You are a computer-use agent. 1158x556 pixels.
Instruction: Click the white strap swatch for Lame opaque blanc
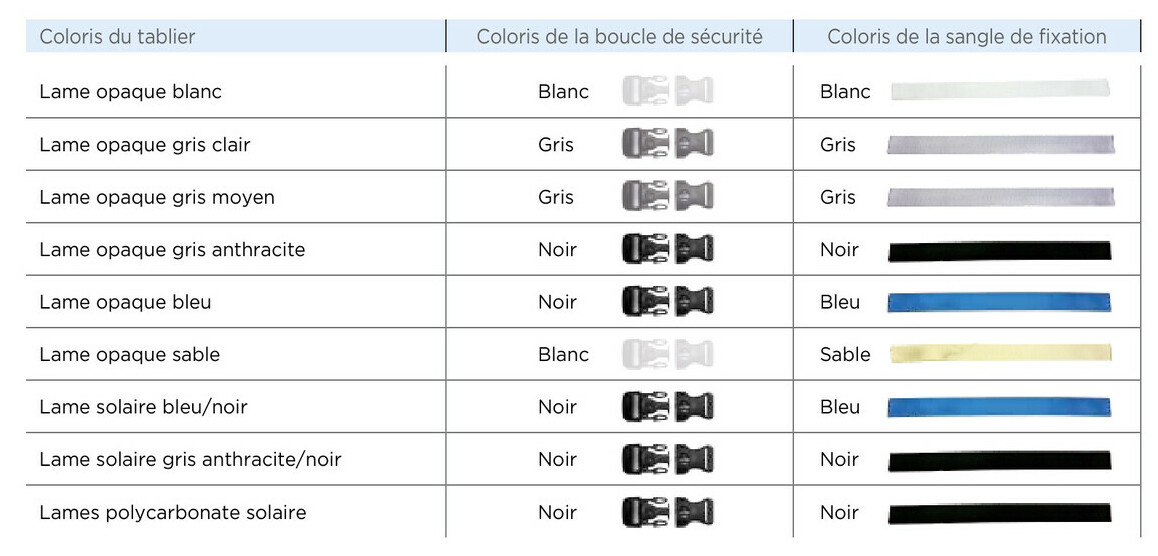[x=999, y=90]
